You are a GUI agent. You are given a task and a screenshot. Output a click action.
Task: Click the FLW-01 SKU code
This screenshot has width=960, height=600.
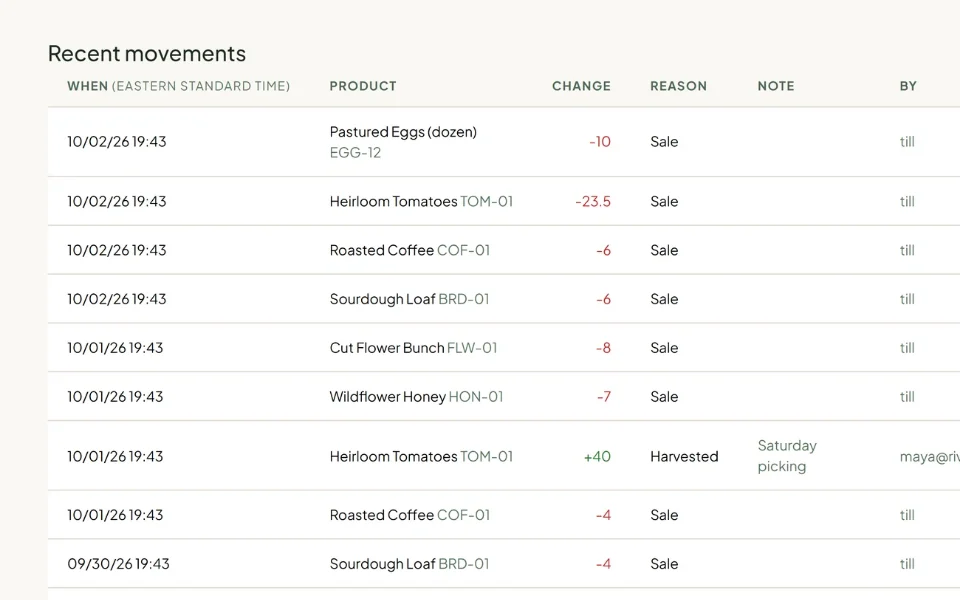[x=472, y=348]
